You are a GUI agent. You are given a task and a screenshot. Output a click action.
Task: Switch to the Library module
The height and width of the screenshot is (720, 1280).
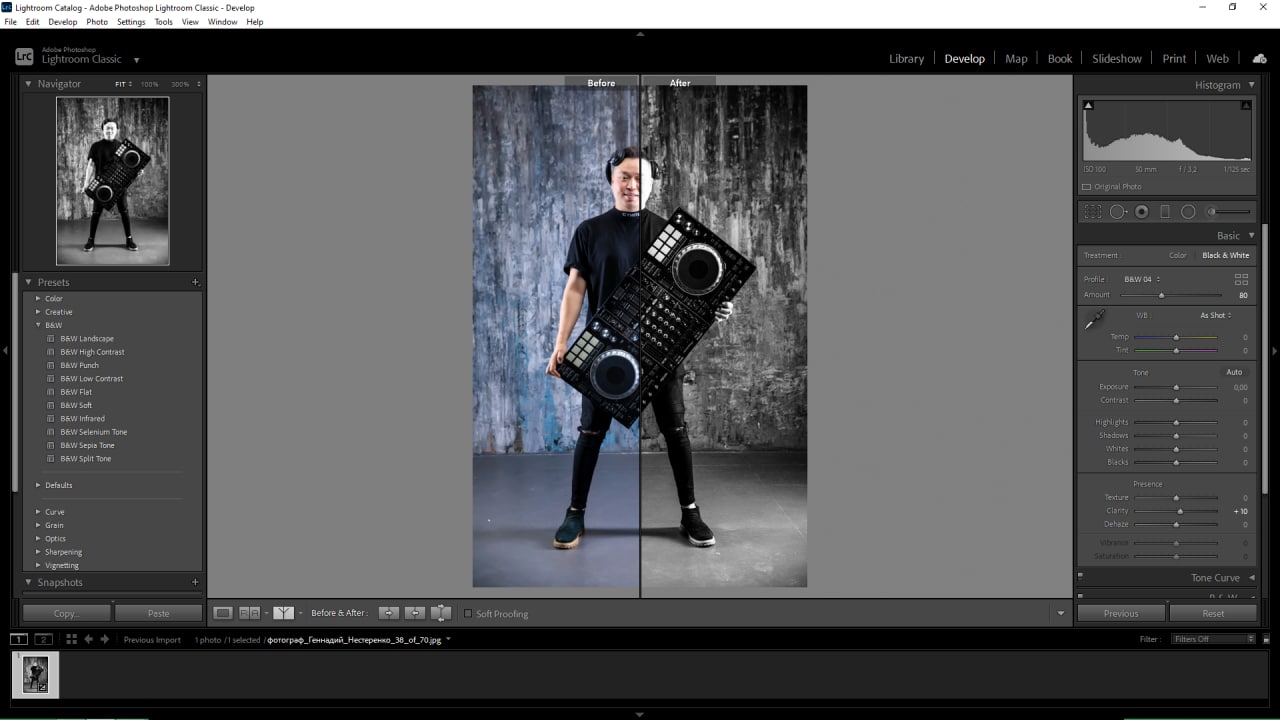(906, 59)
